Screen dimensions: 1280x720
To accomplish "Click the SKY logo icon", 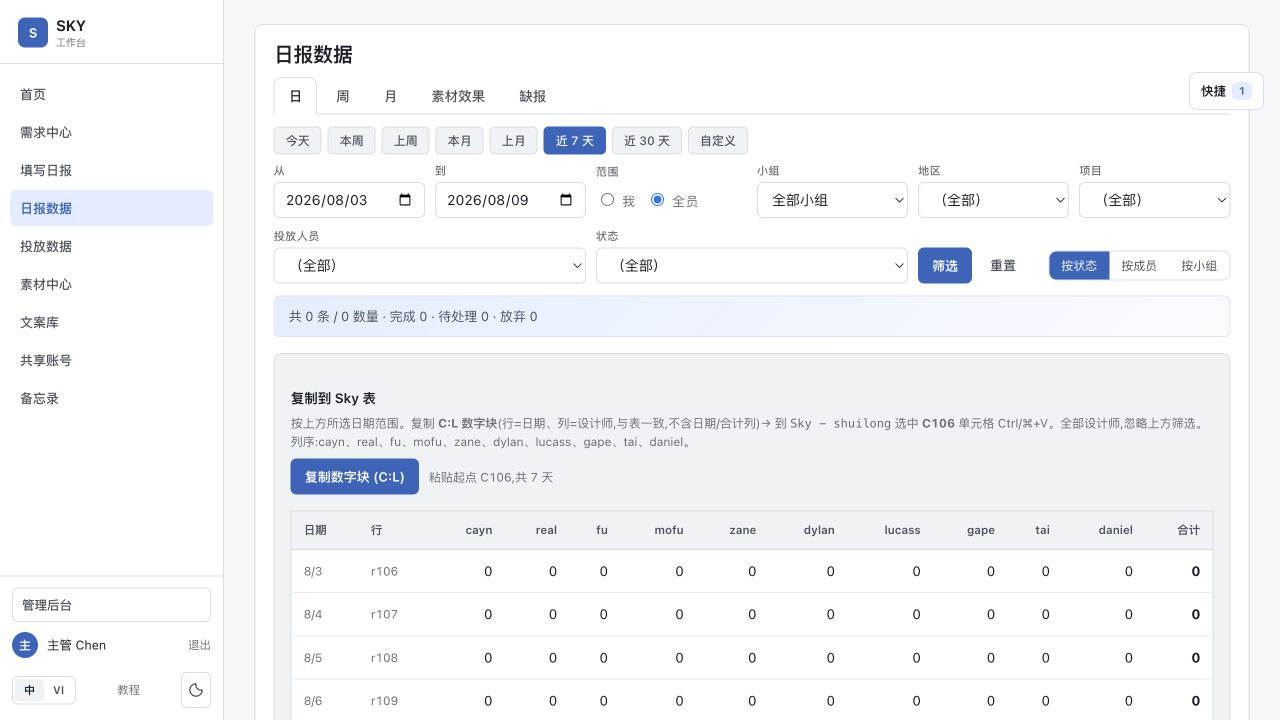I will 33,33.
